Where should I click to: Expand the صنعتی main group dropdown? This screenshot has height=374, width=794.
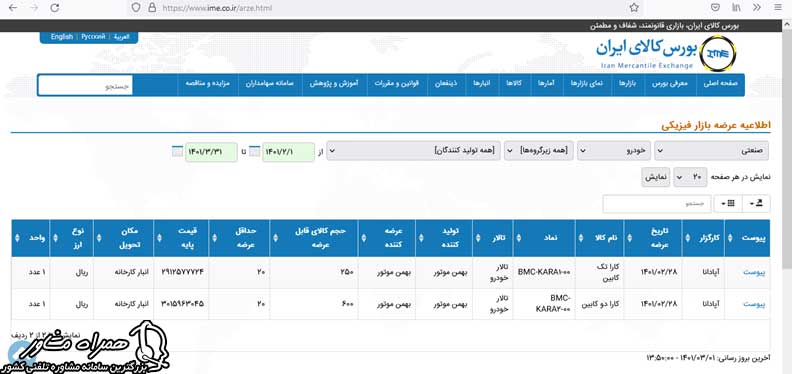point(711,151)
